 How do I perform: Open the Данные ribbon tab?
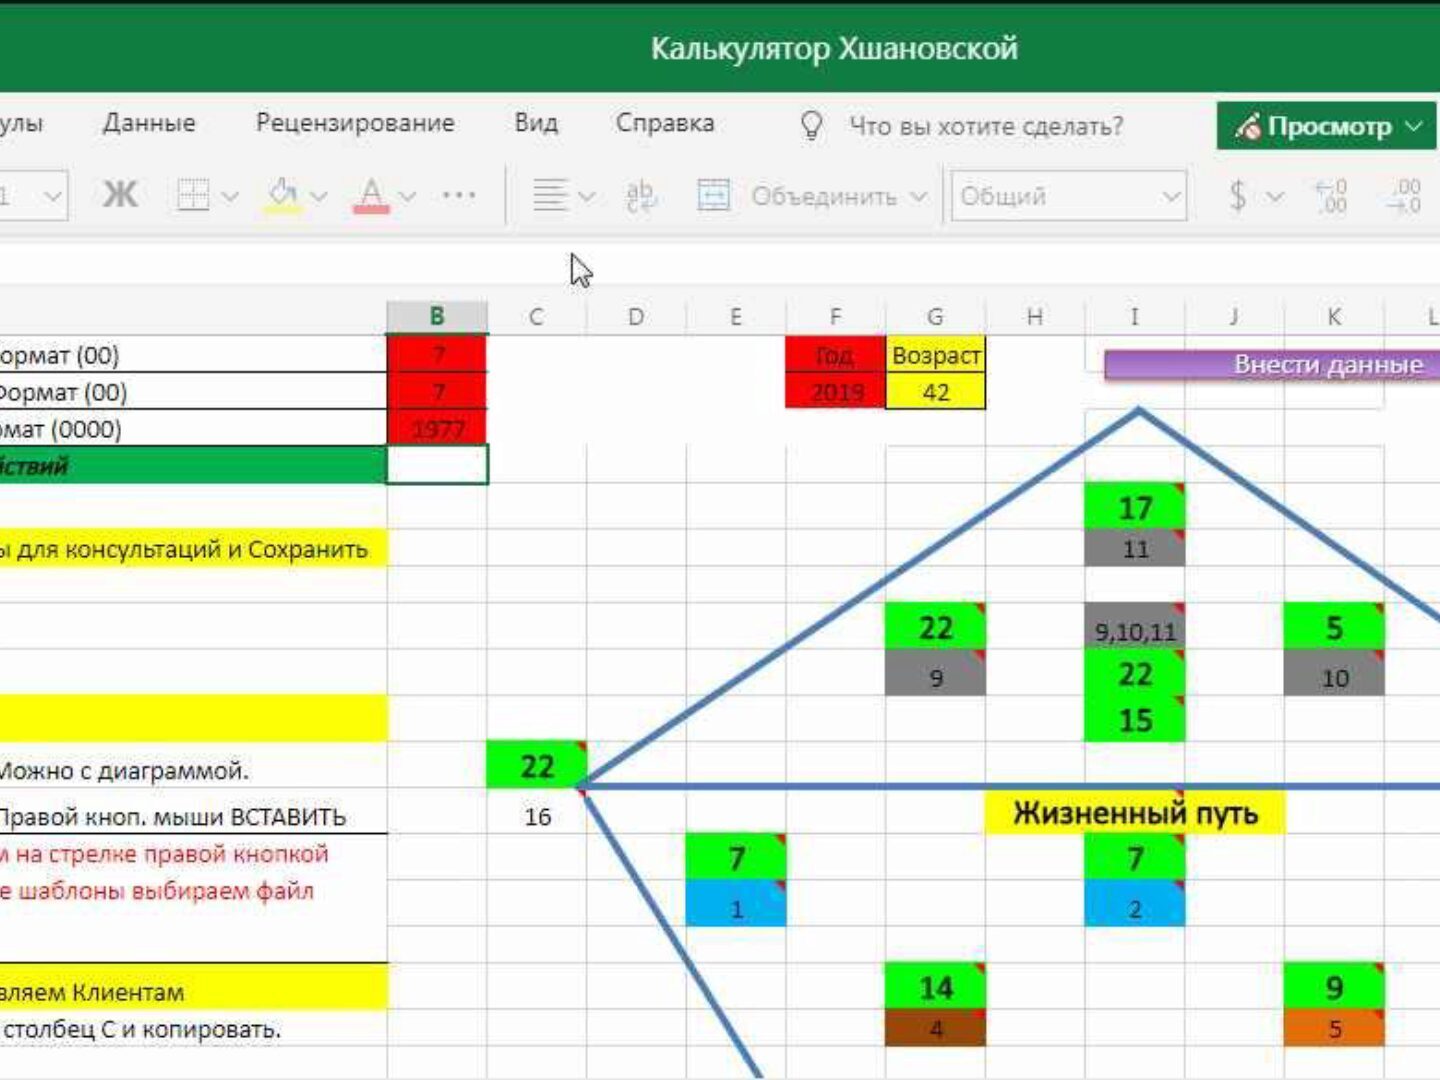click(149, 123)
